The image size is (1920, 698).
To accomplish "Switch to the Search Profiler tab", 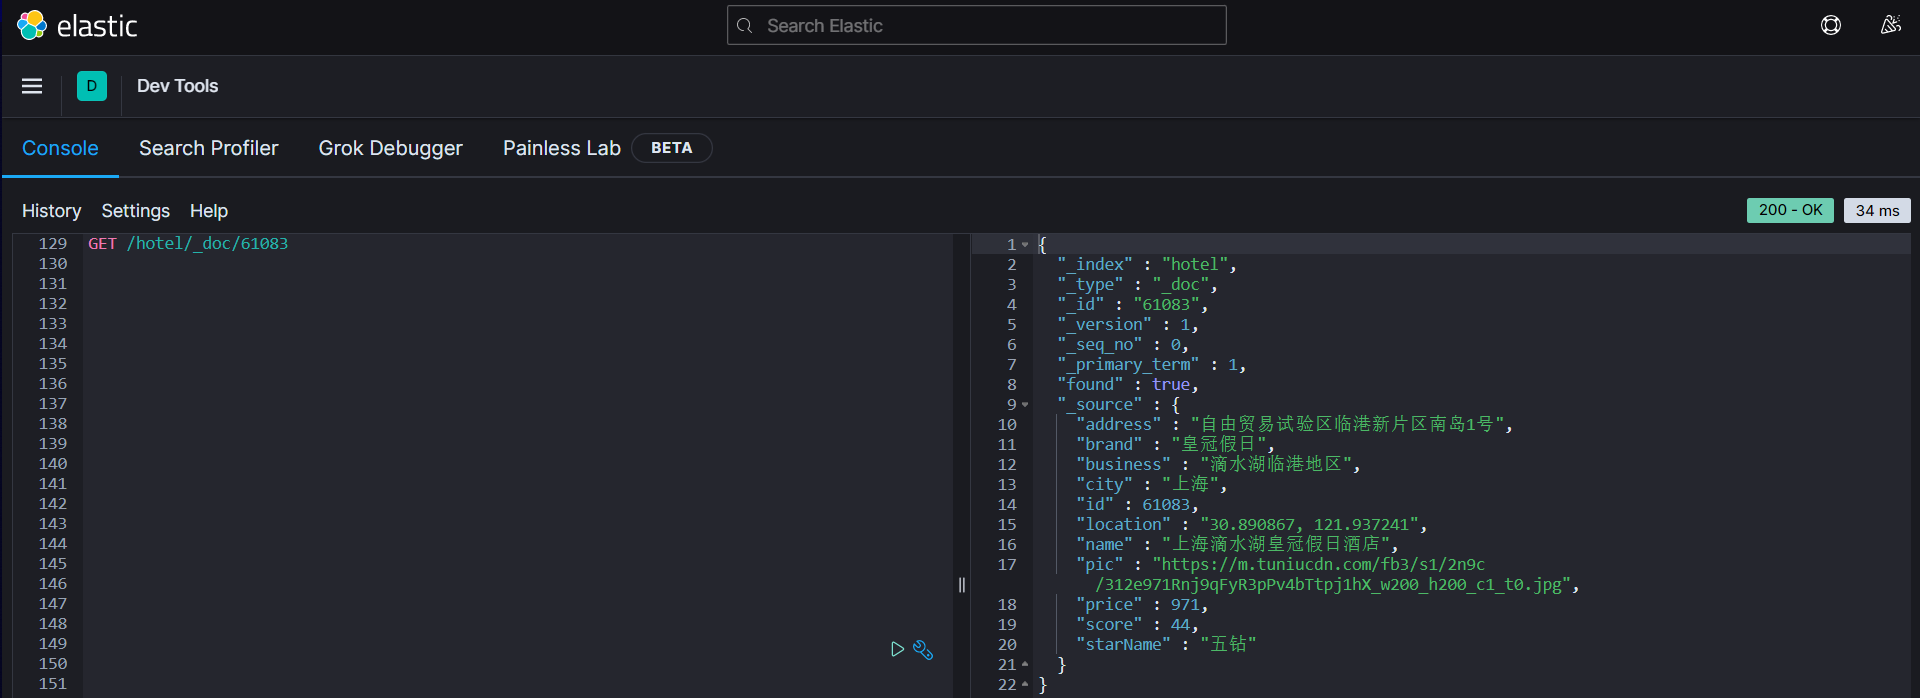I will (x=208, y=148).
